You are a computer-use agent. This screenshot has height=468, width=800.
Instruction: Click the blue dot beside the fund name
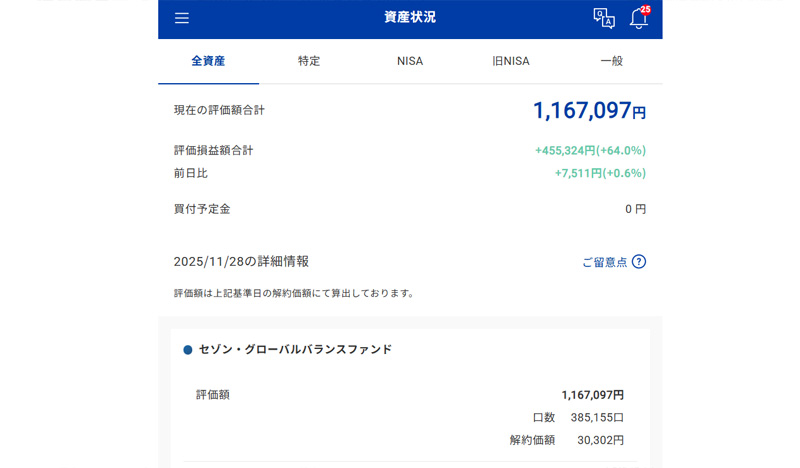[187, 350]
